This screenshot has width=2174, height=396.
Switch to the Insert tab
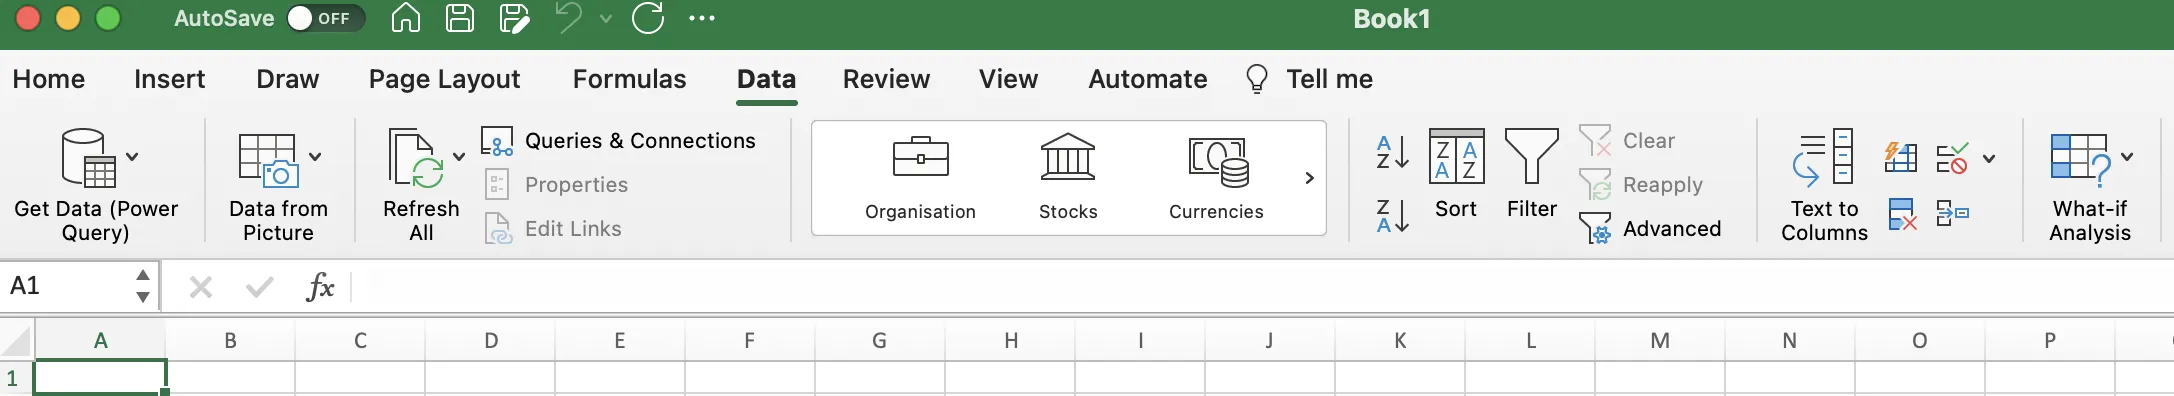coord(169,79)
